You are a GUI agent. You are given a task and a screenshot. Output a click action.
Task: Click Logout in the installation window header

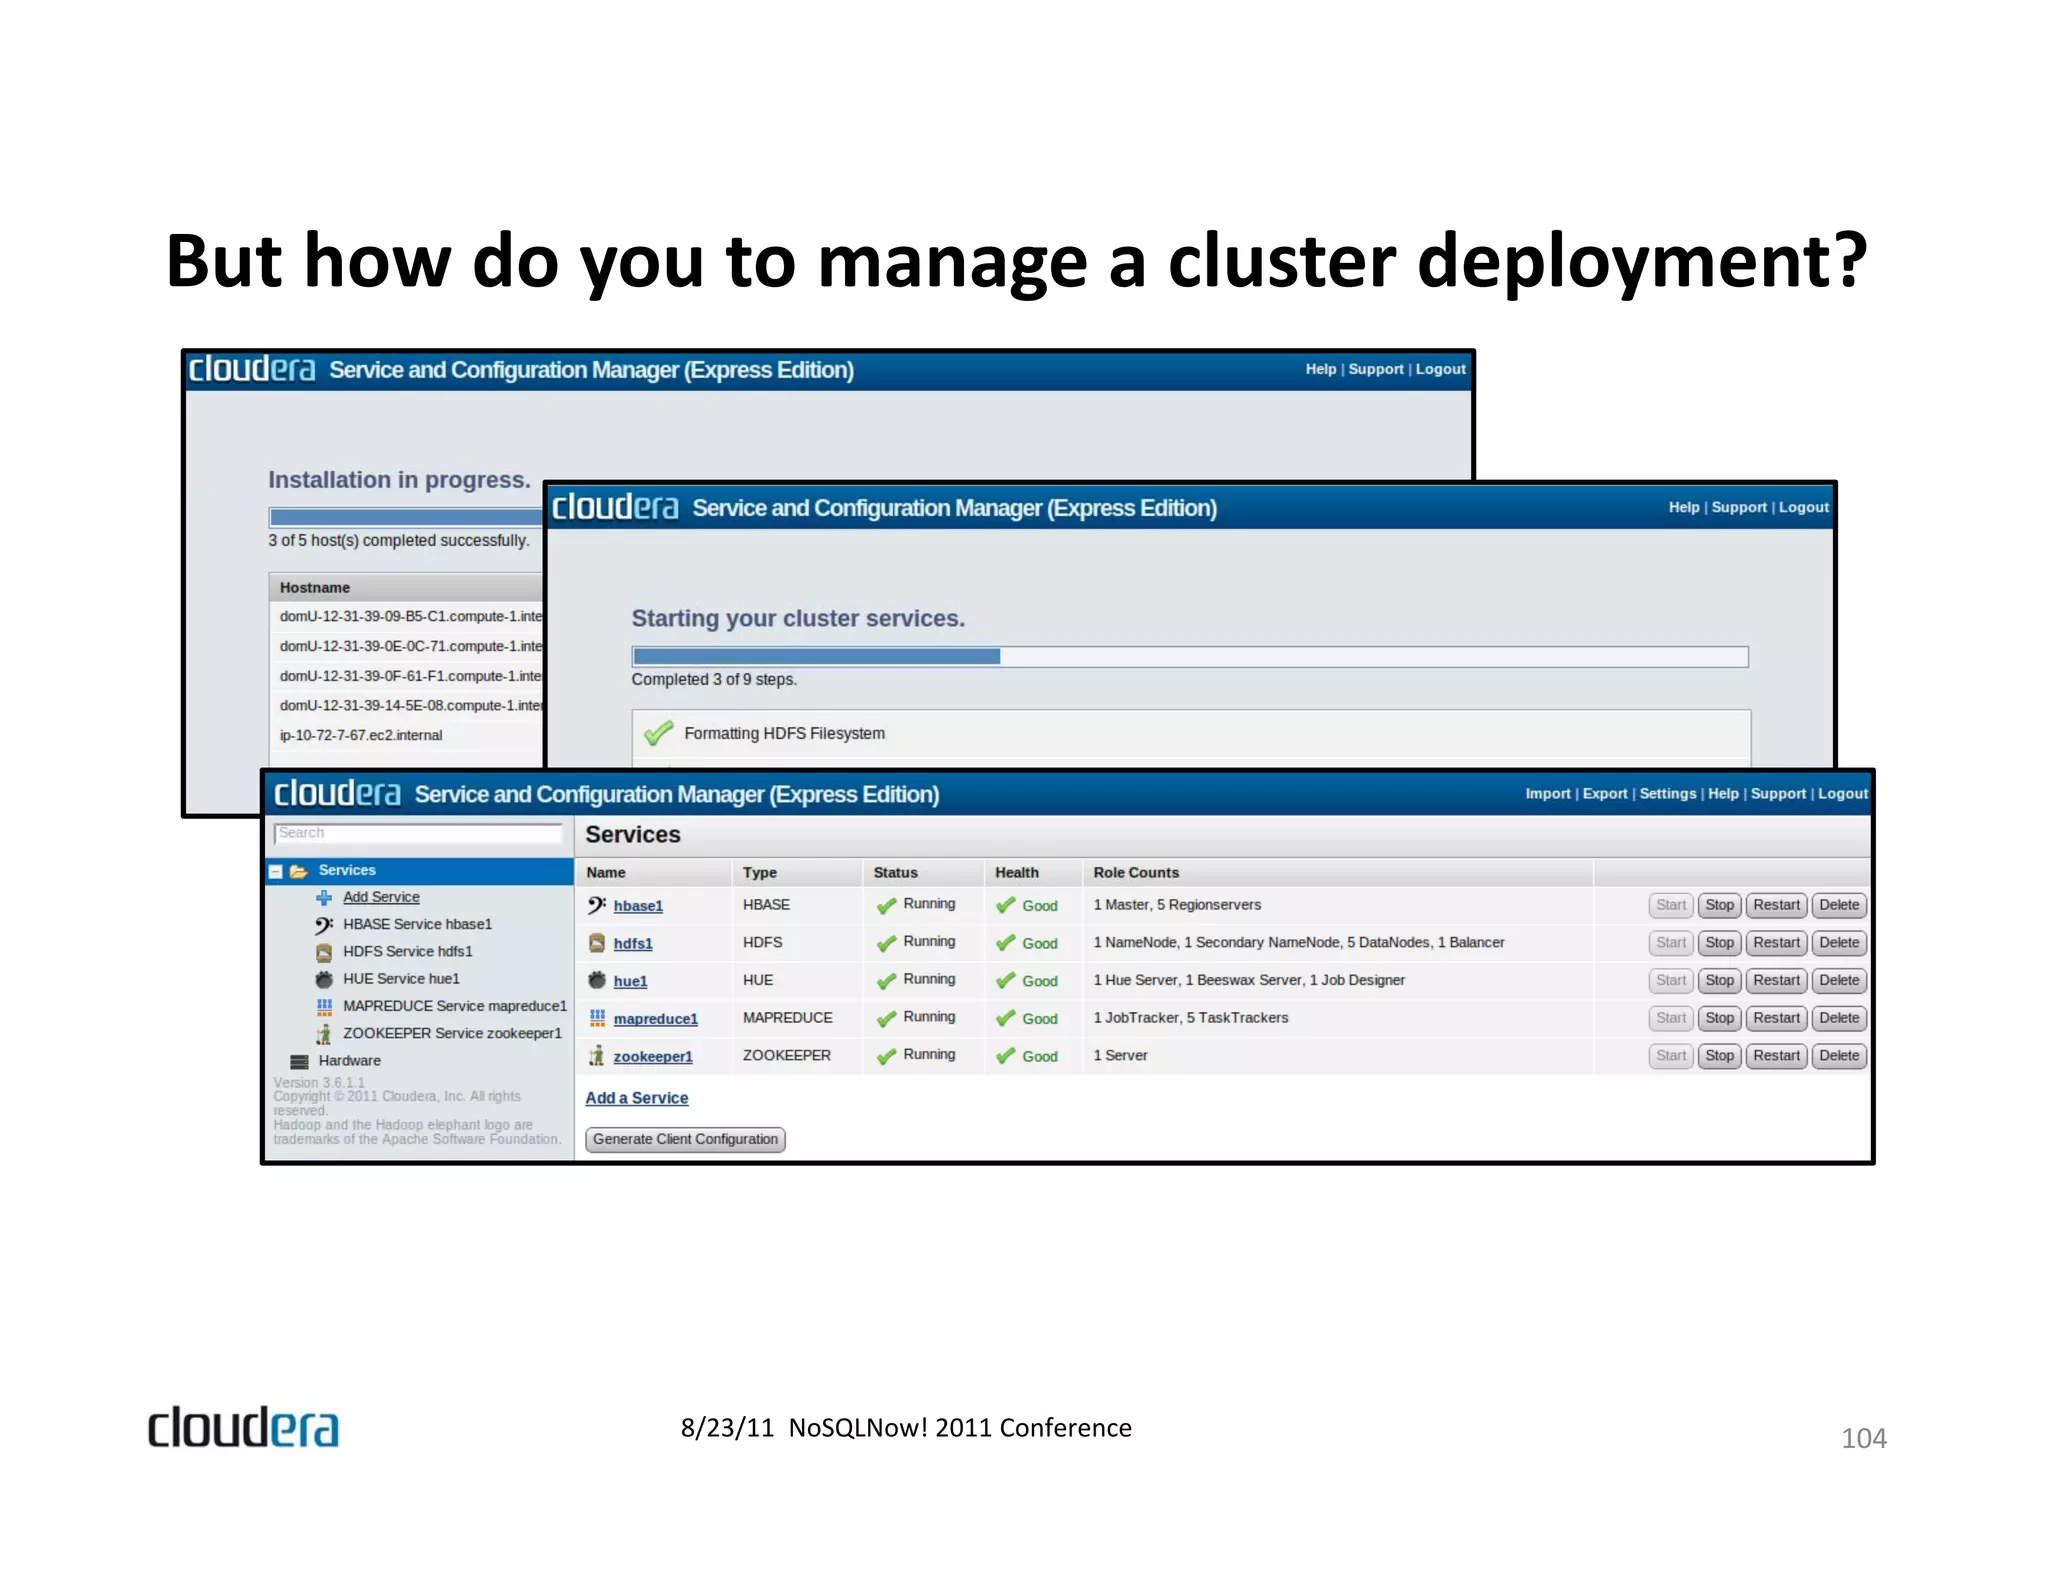tap(1440, 369)
